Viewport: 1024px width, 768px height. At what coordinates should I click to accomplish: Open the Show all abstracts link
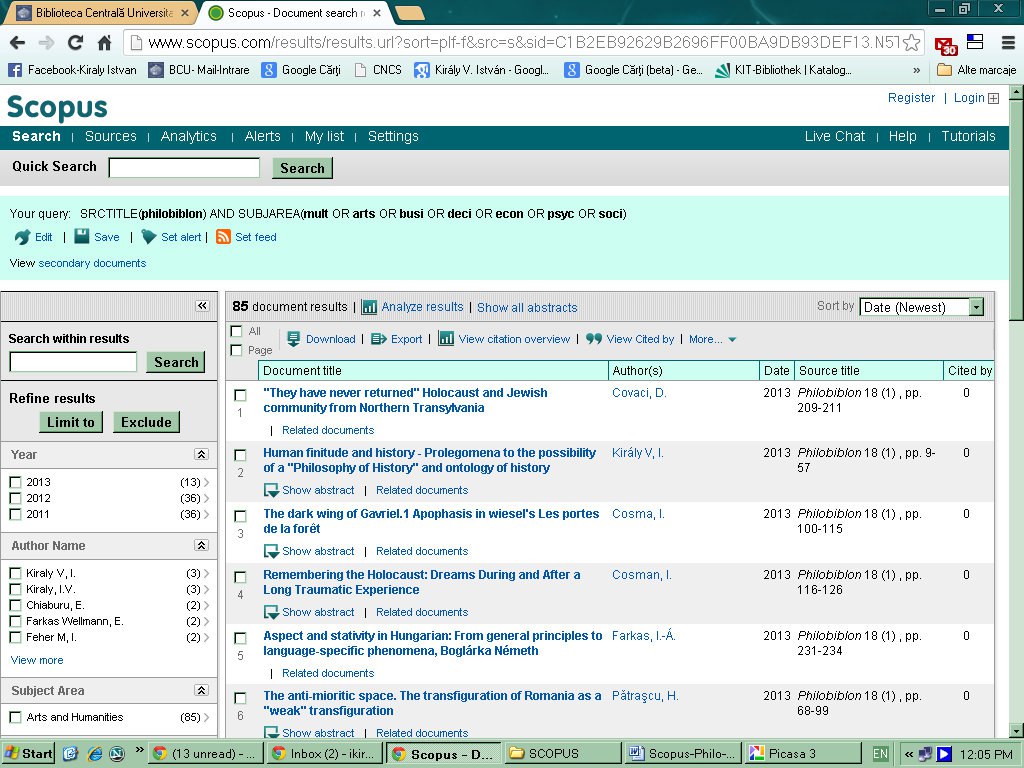coord(527,308)
